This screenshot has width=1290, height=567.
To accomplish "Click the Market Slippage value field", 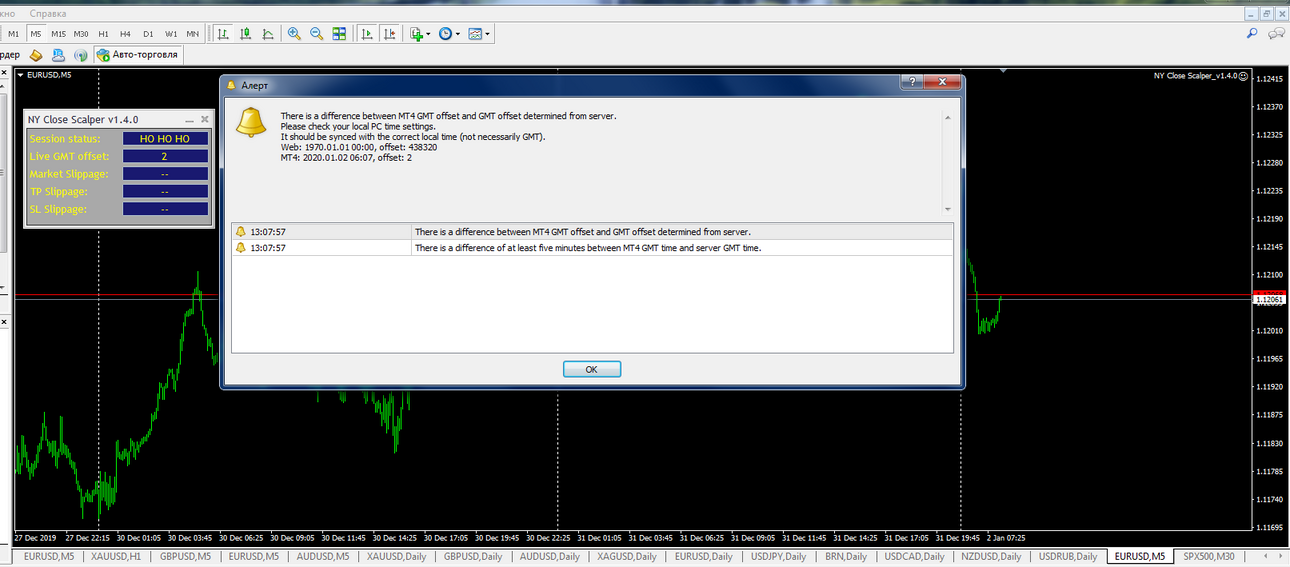I will coord(165,174).
